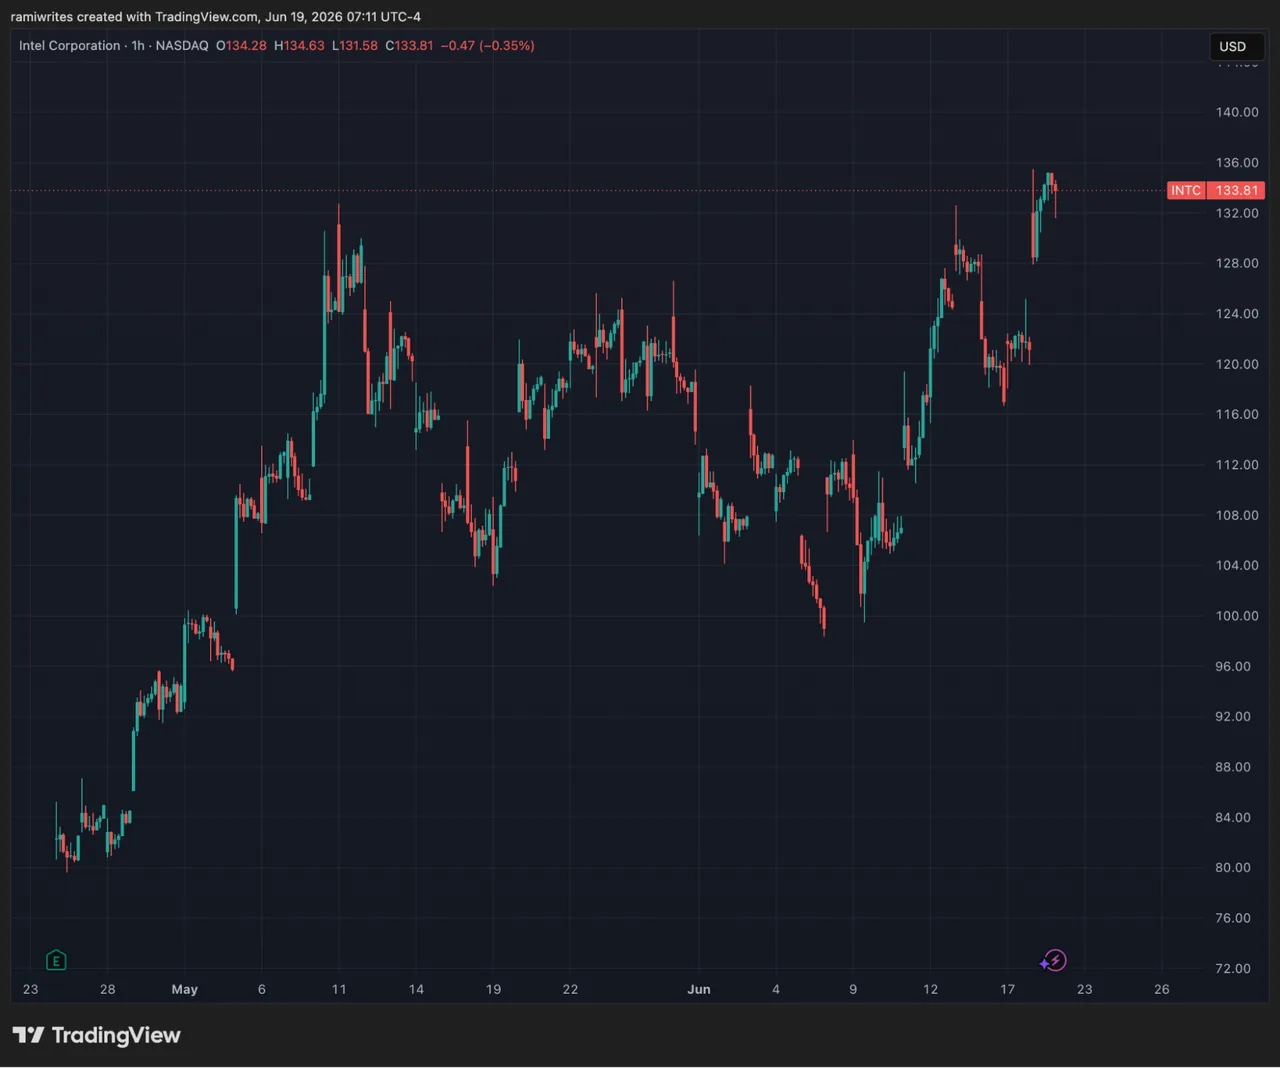Click the earnings E icon

tap(56, 961)
